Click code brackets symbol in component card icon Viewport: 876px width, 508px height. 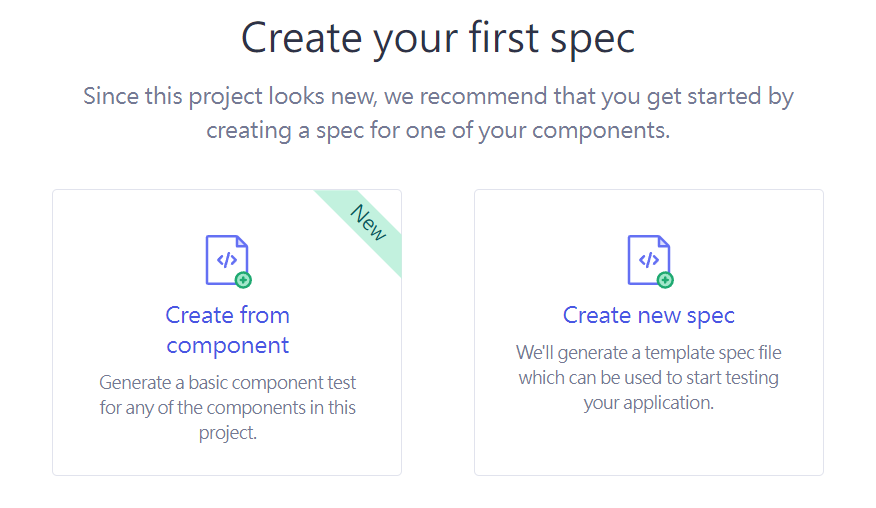[x=226, y=261]
